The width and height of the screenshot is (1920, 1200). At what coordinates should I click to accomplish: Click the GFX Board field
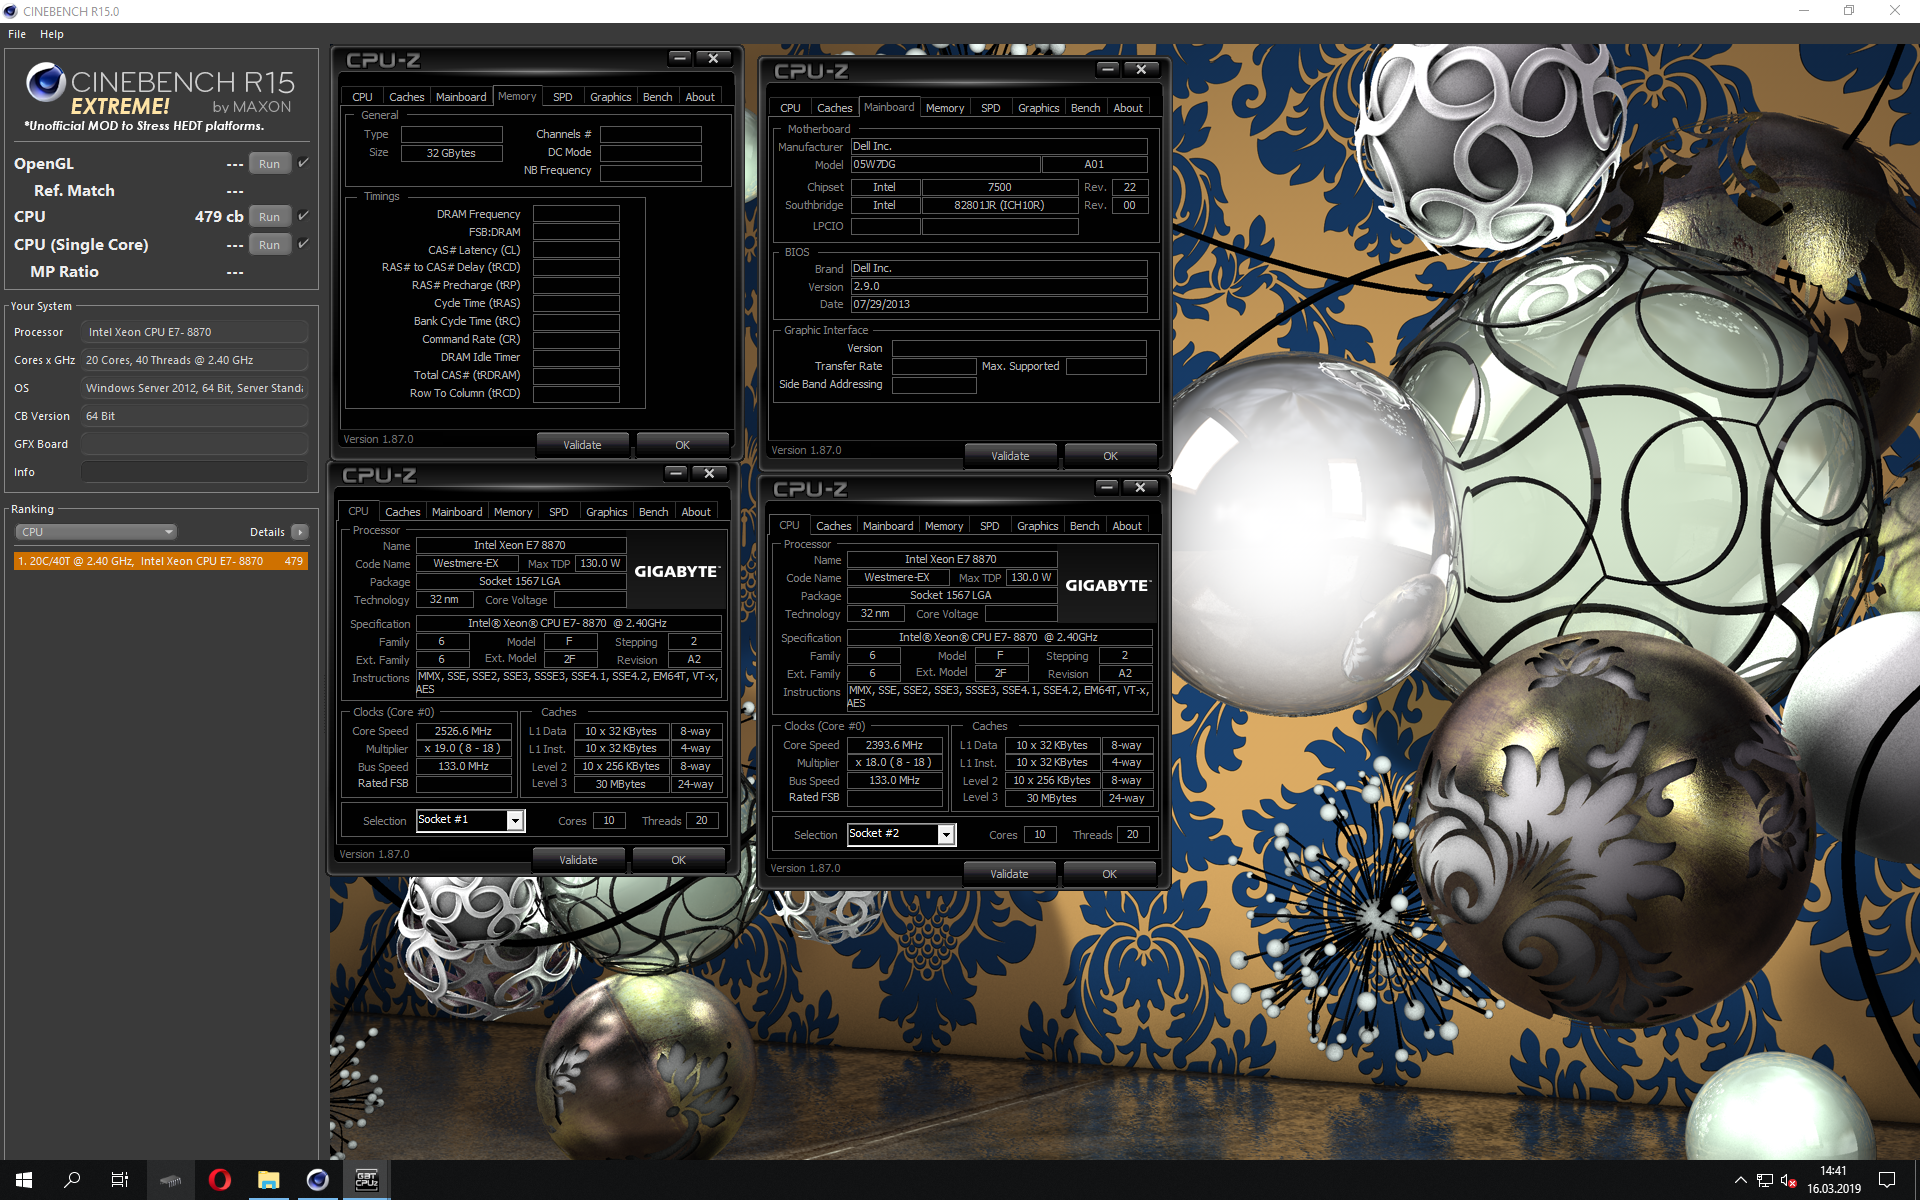195,444
